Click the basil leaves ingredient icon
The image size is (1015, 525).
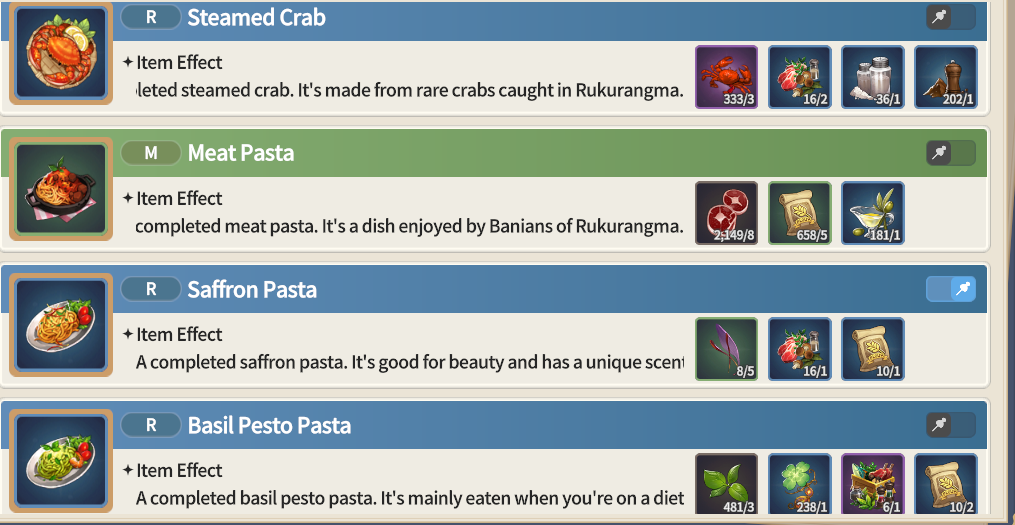pyautogui.click(x=726, y=485)
